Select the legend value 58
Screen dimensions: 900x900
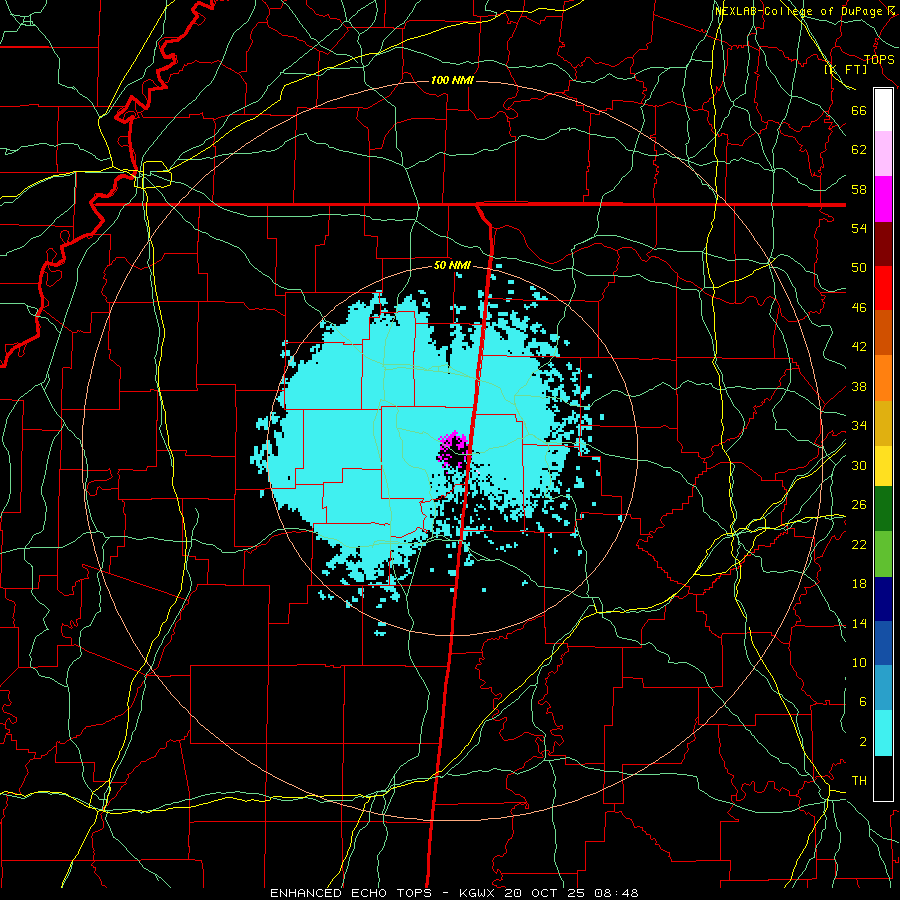[859, 189]
